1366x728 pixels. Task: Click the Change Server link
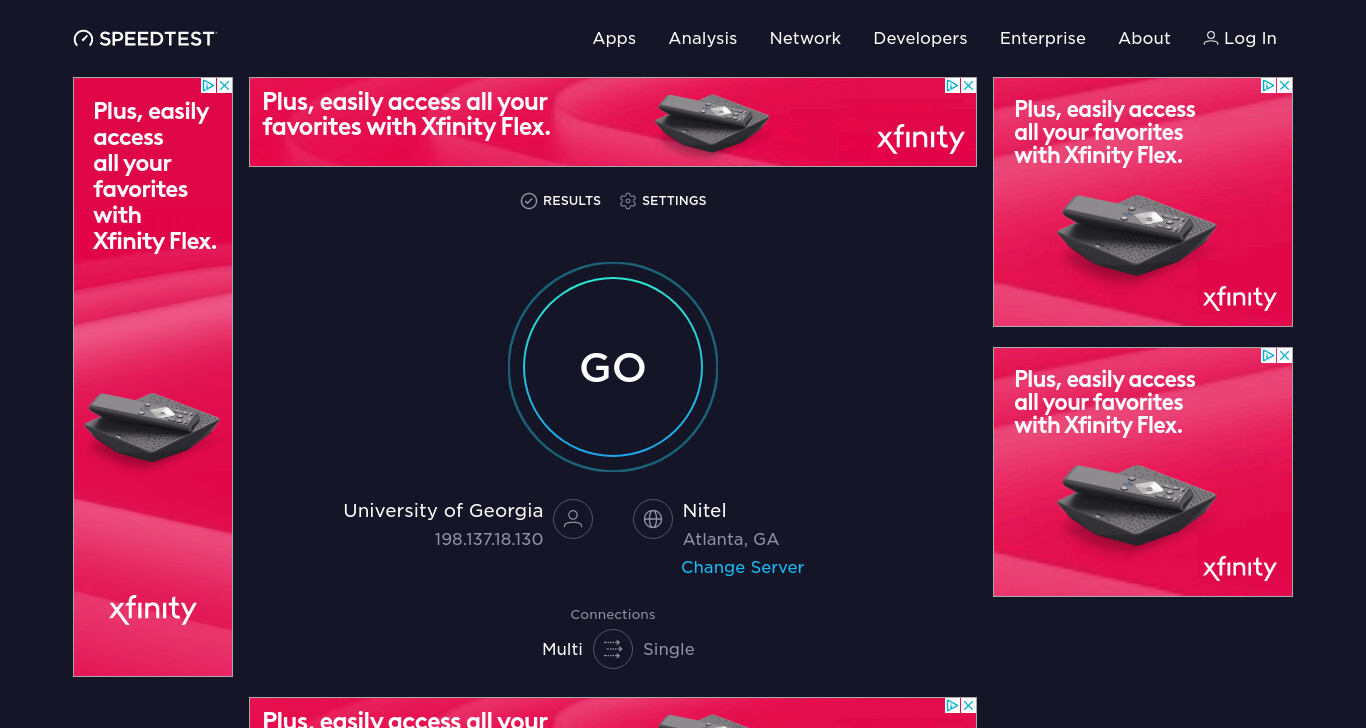[743, 567]
